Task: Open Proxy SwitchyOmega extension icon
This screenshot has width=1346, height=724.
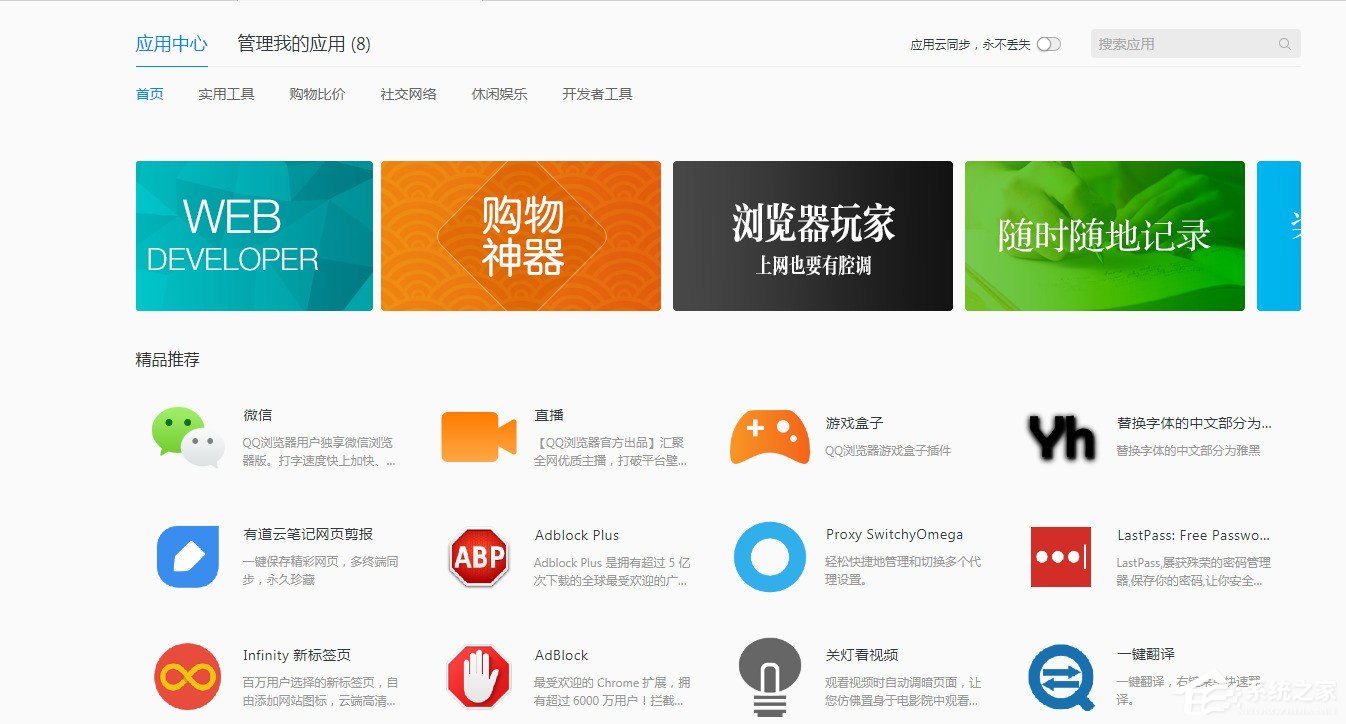Action: tap(768, 556)
